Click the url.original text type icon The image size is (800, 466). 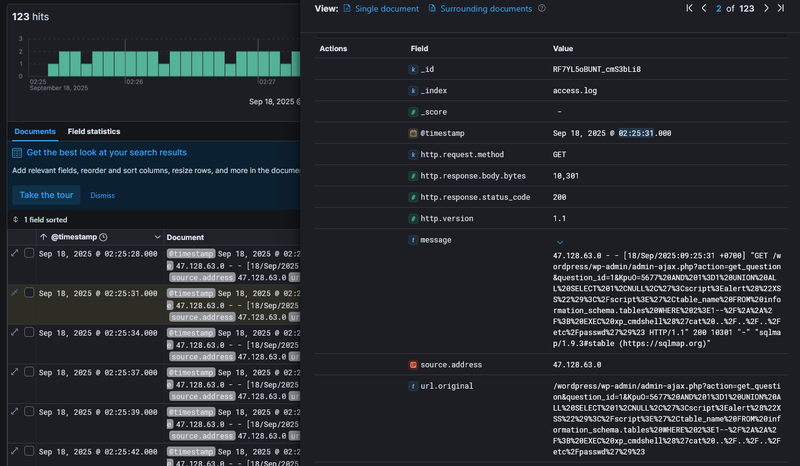click(x=413, y=386)
